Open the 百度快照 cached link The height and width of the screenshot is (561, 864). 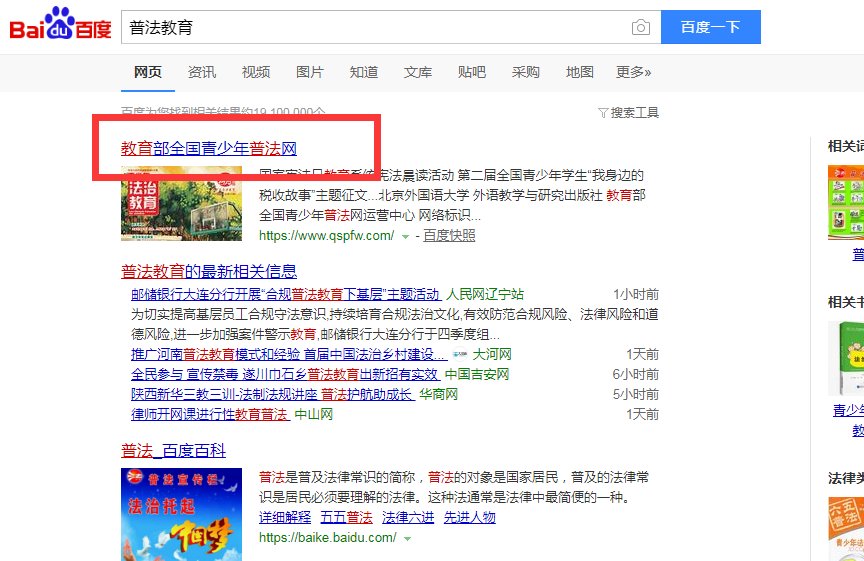(449, 236)
